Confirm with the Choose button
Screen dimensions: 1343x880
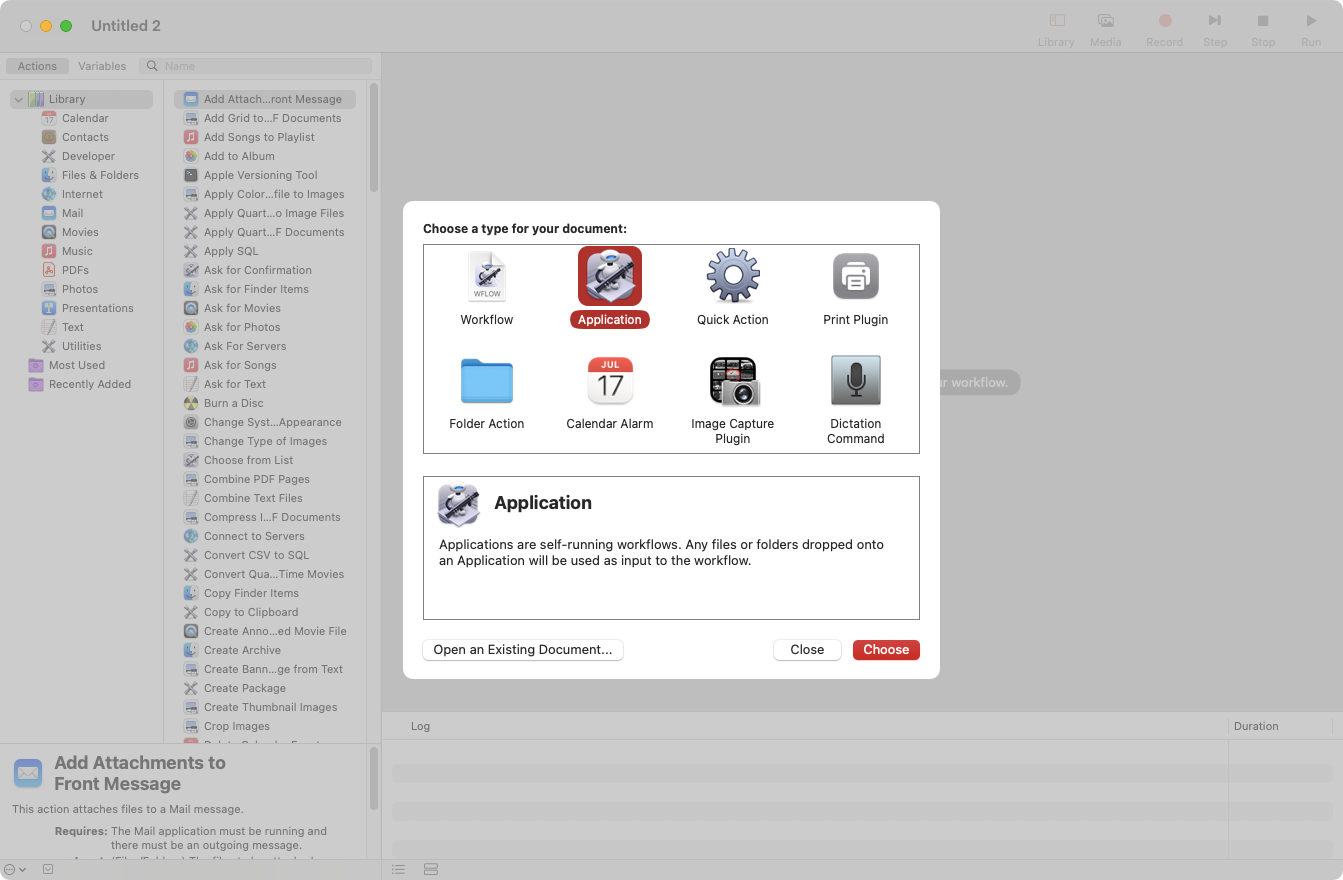pos(886,650)
